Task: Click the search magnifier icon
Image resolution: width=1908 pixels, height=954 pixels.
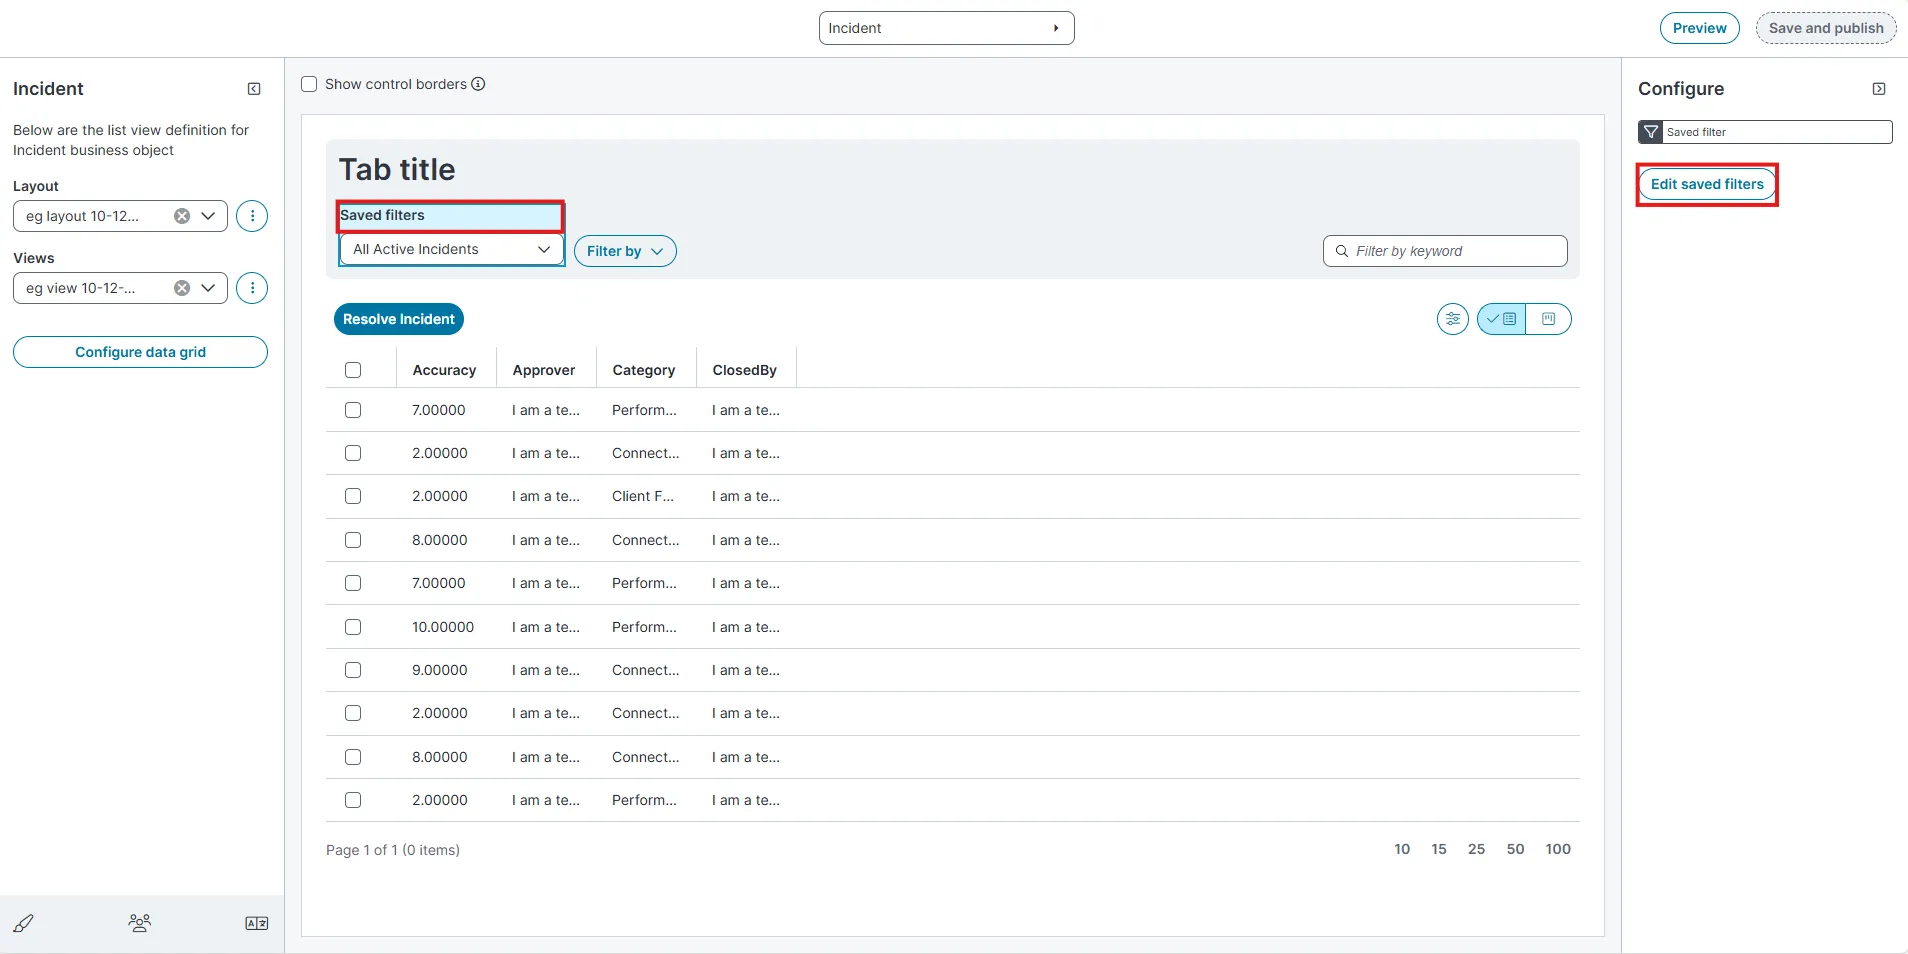Action: (1342, 251)
